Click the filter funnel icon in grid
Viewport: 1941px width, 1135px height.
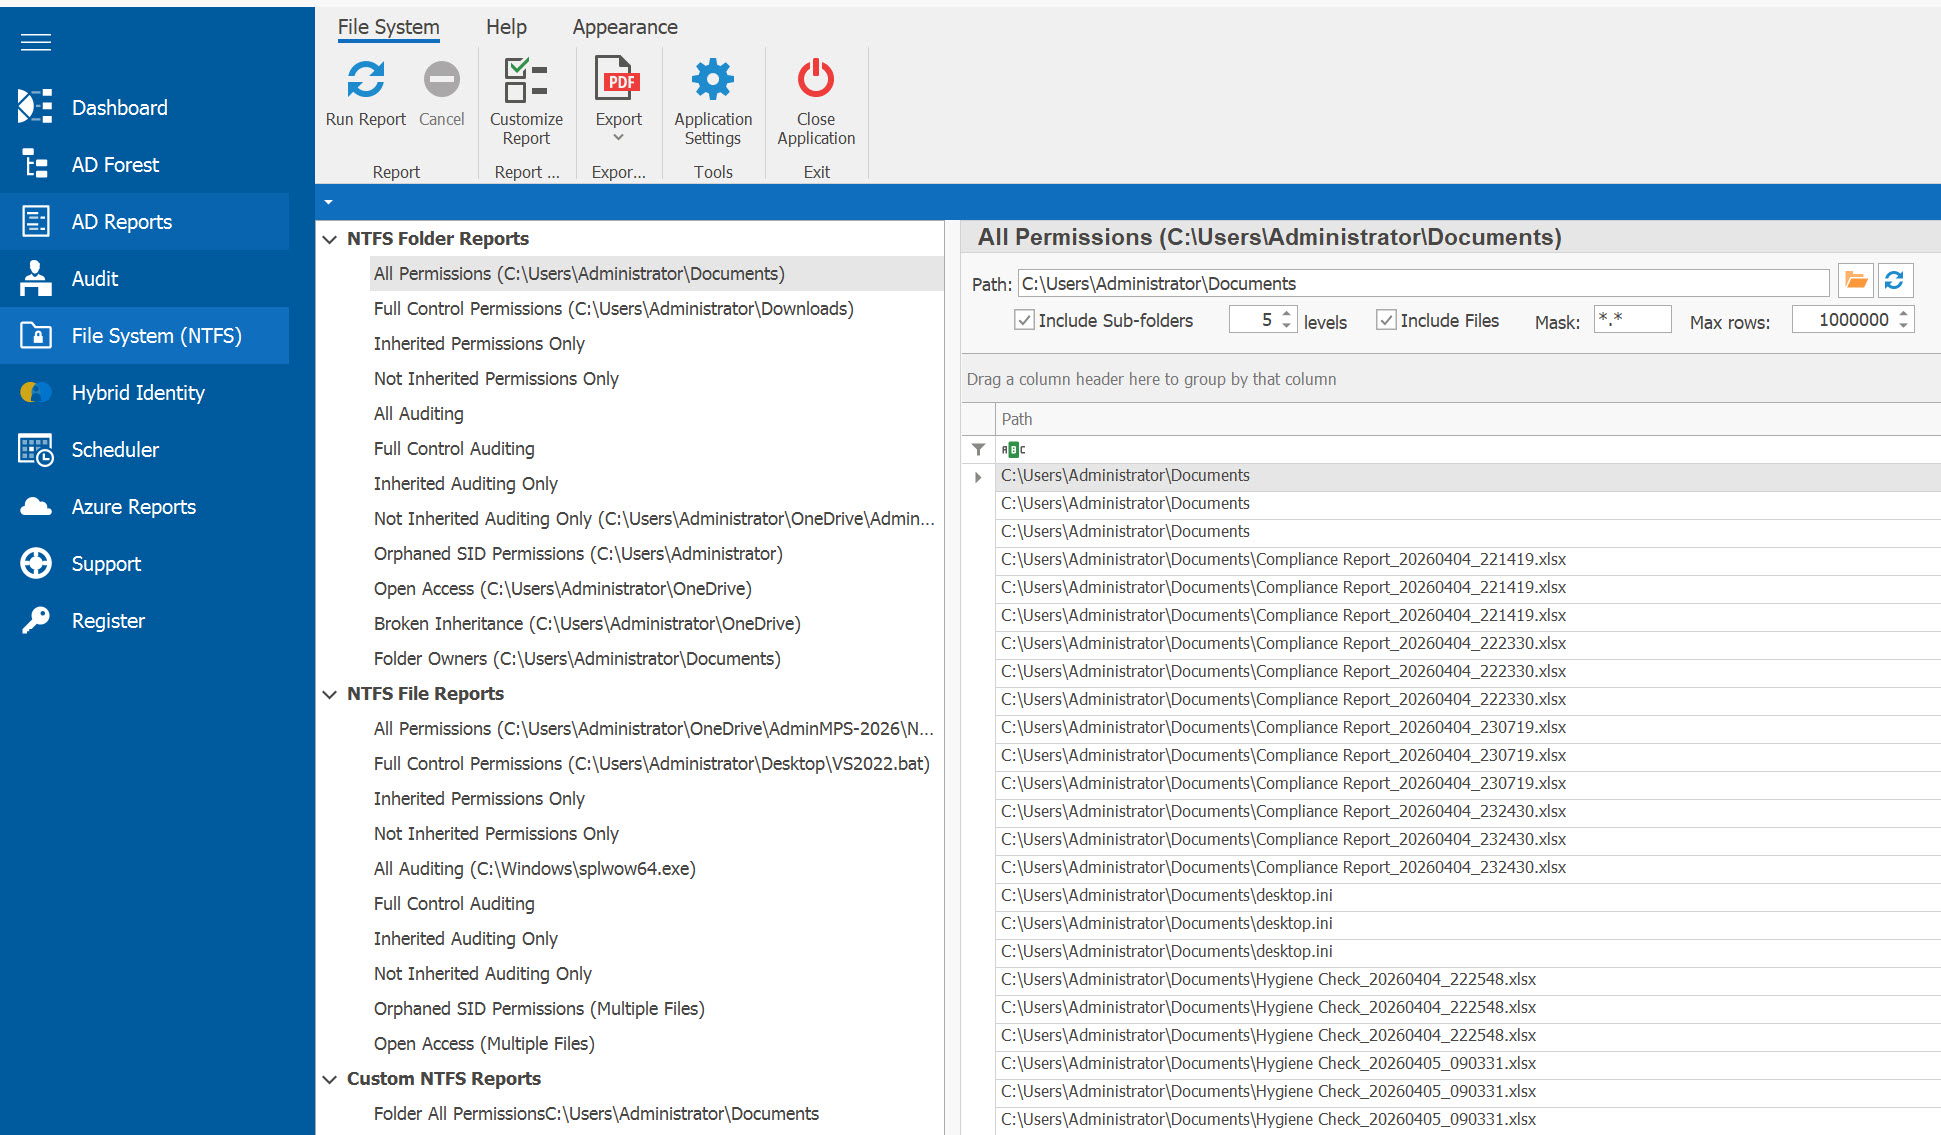(x=979, y=450)
